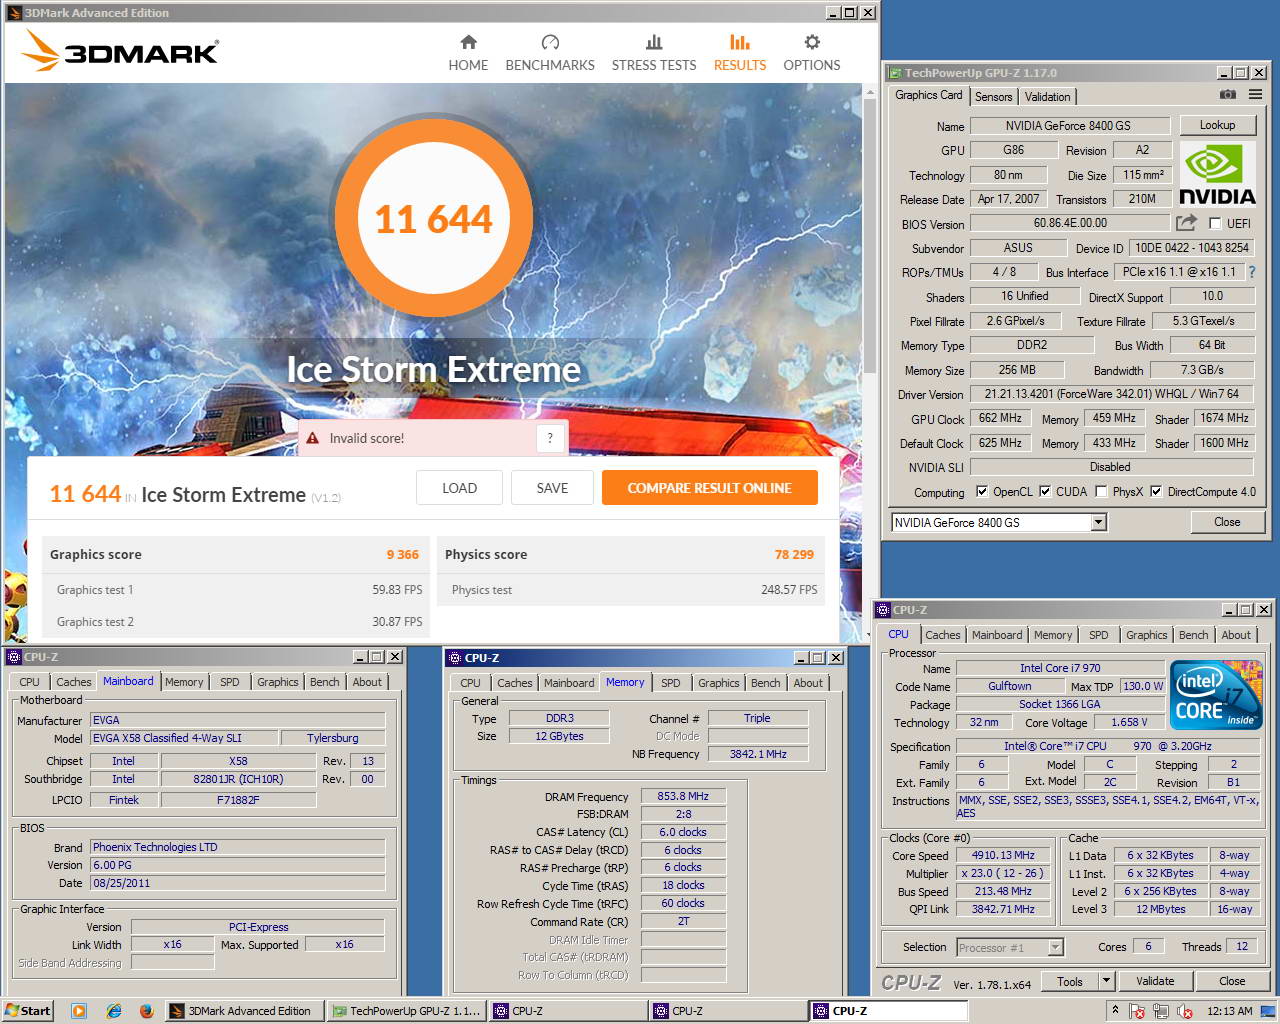Open About tab in CPU-Z Mainboard window
This screenshot has height=1024, width=1280.
point(367,682)
